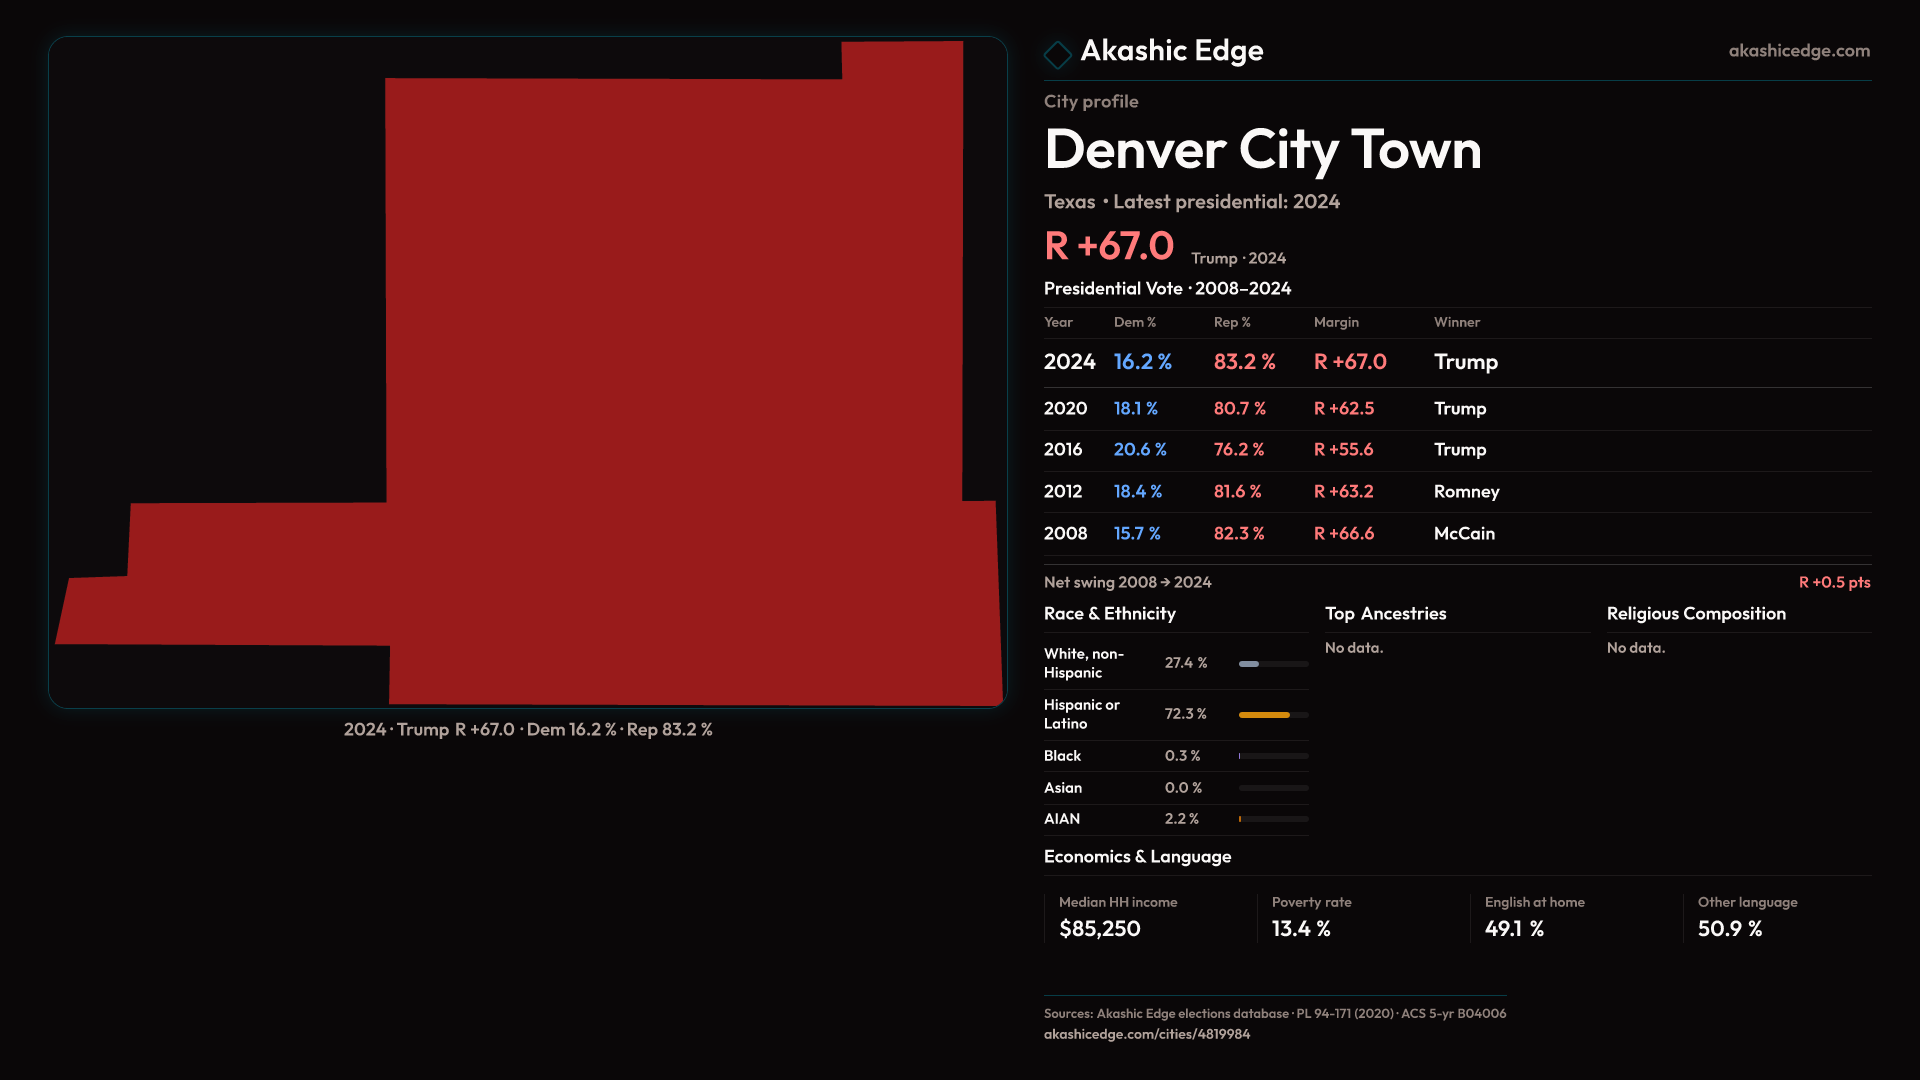Click the Akashic Edge diamond logo icon
The height and width of the screenshot is (1080, 1920).
click(1057, 54)
